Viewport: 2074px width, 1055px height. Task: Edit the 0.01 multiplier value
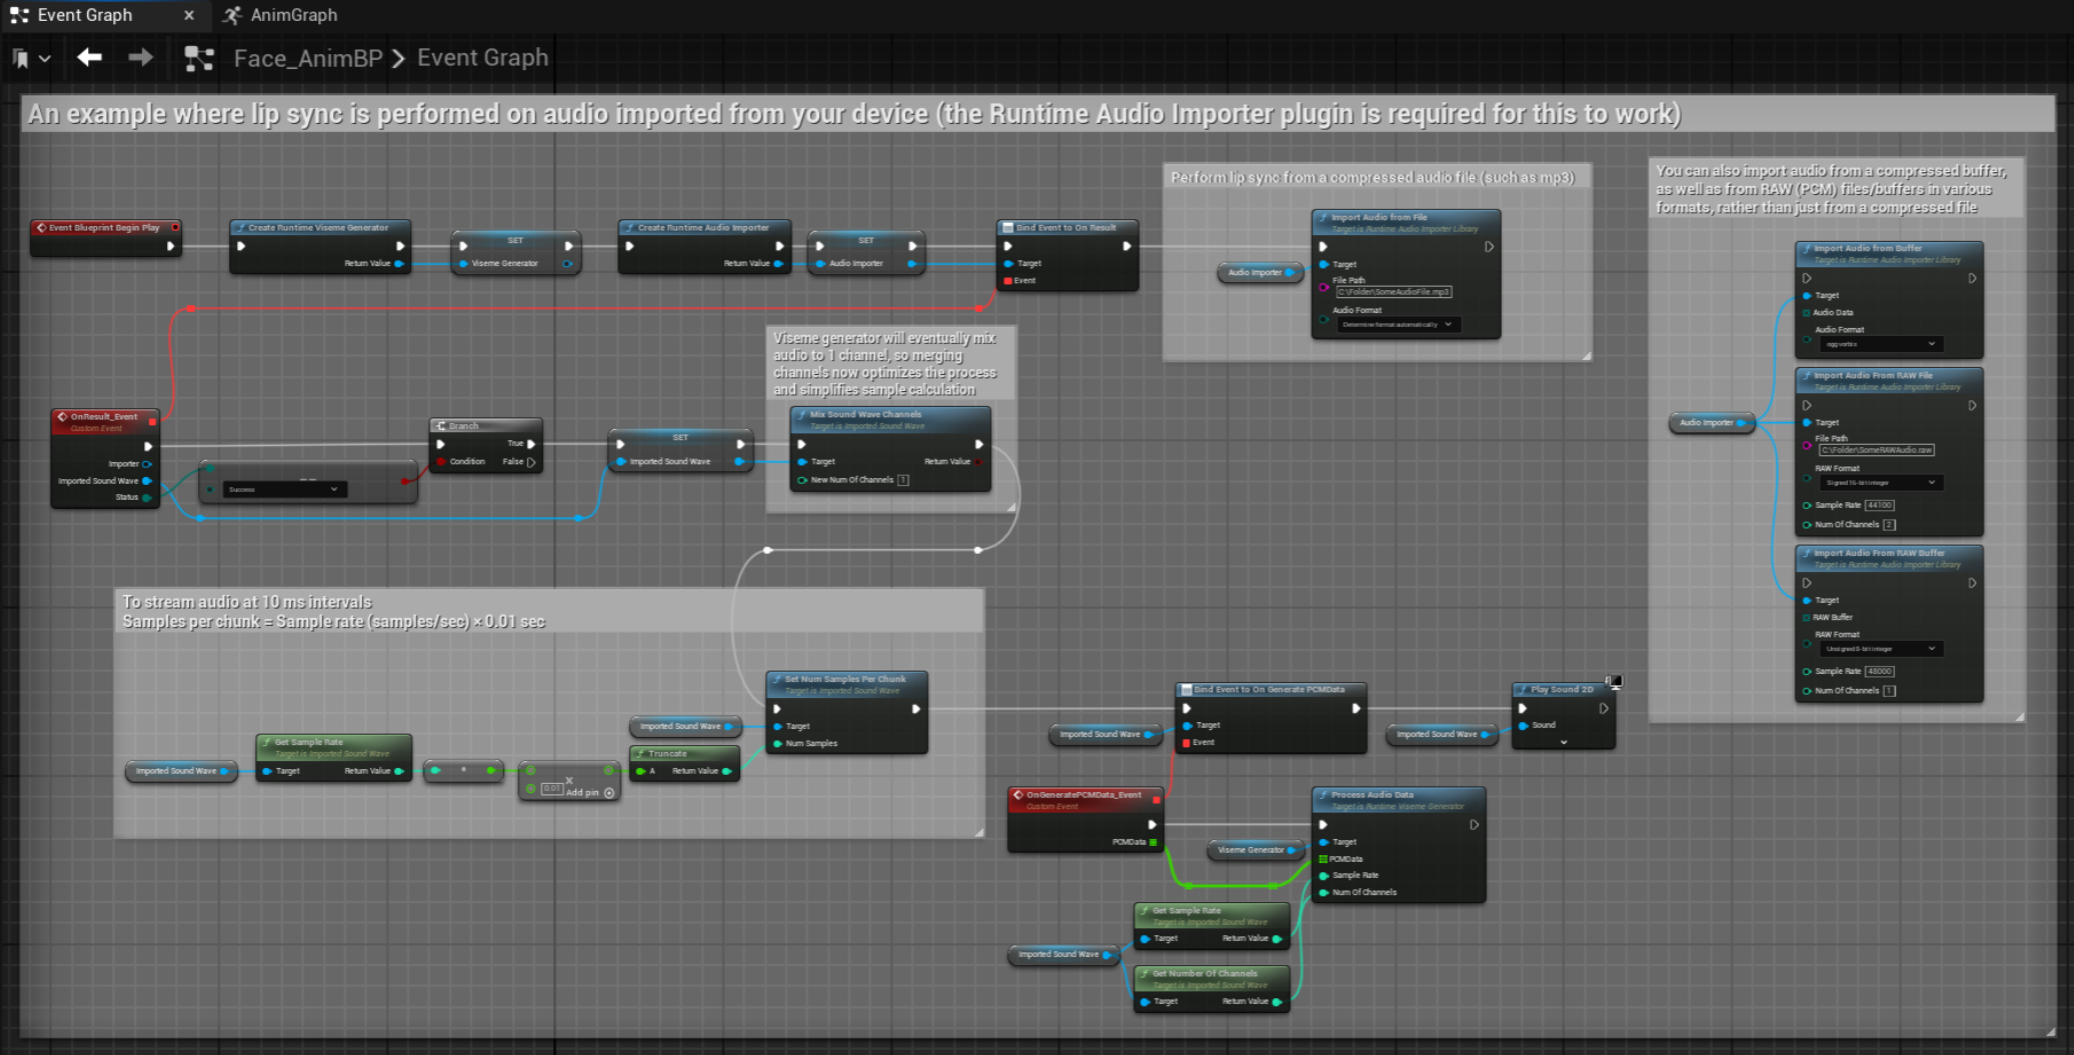552,789
